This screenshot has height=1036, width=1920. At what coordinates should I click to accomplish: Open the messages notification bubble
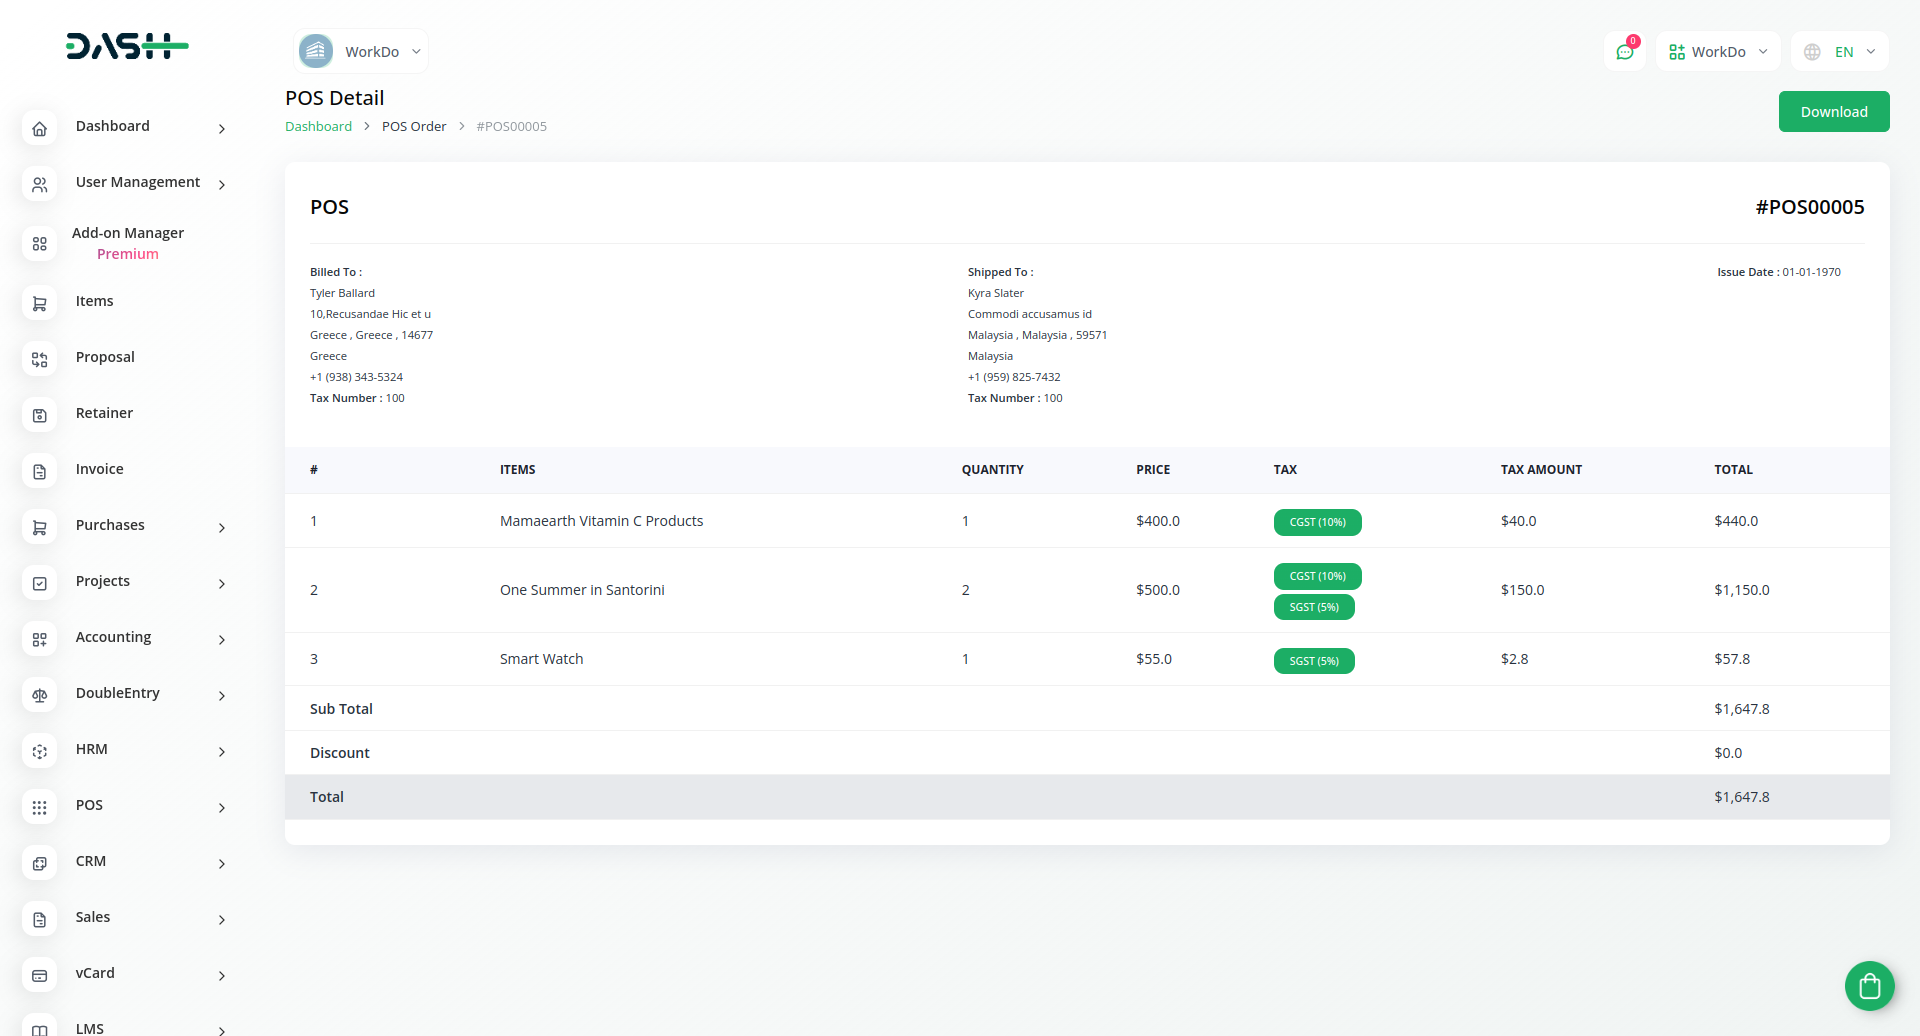pyautogui.click(x=1624, y=51)
